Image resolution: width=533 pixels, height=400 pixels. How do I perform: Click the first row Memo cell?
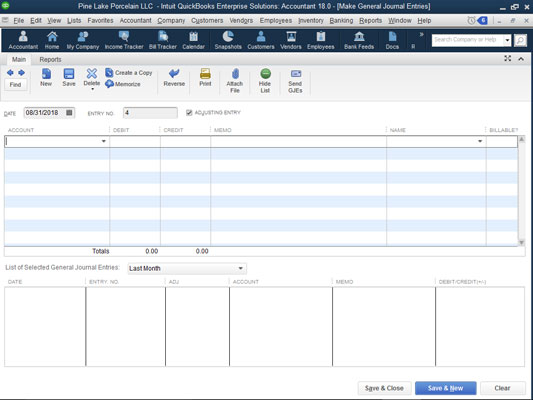click(x=298, y=141)
